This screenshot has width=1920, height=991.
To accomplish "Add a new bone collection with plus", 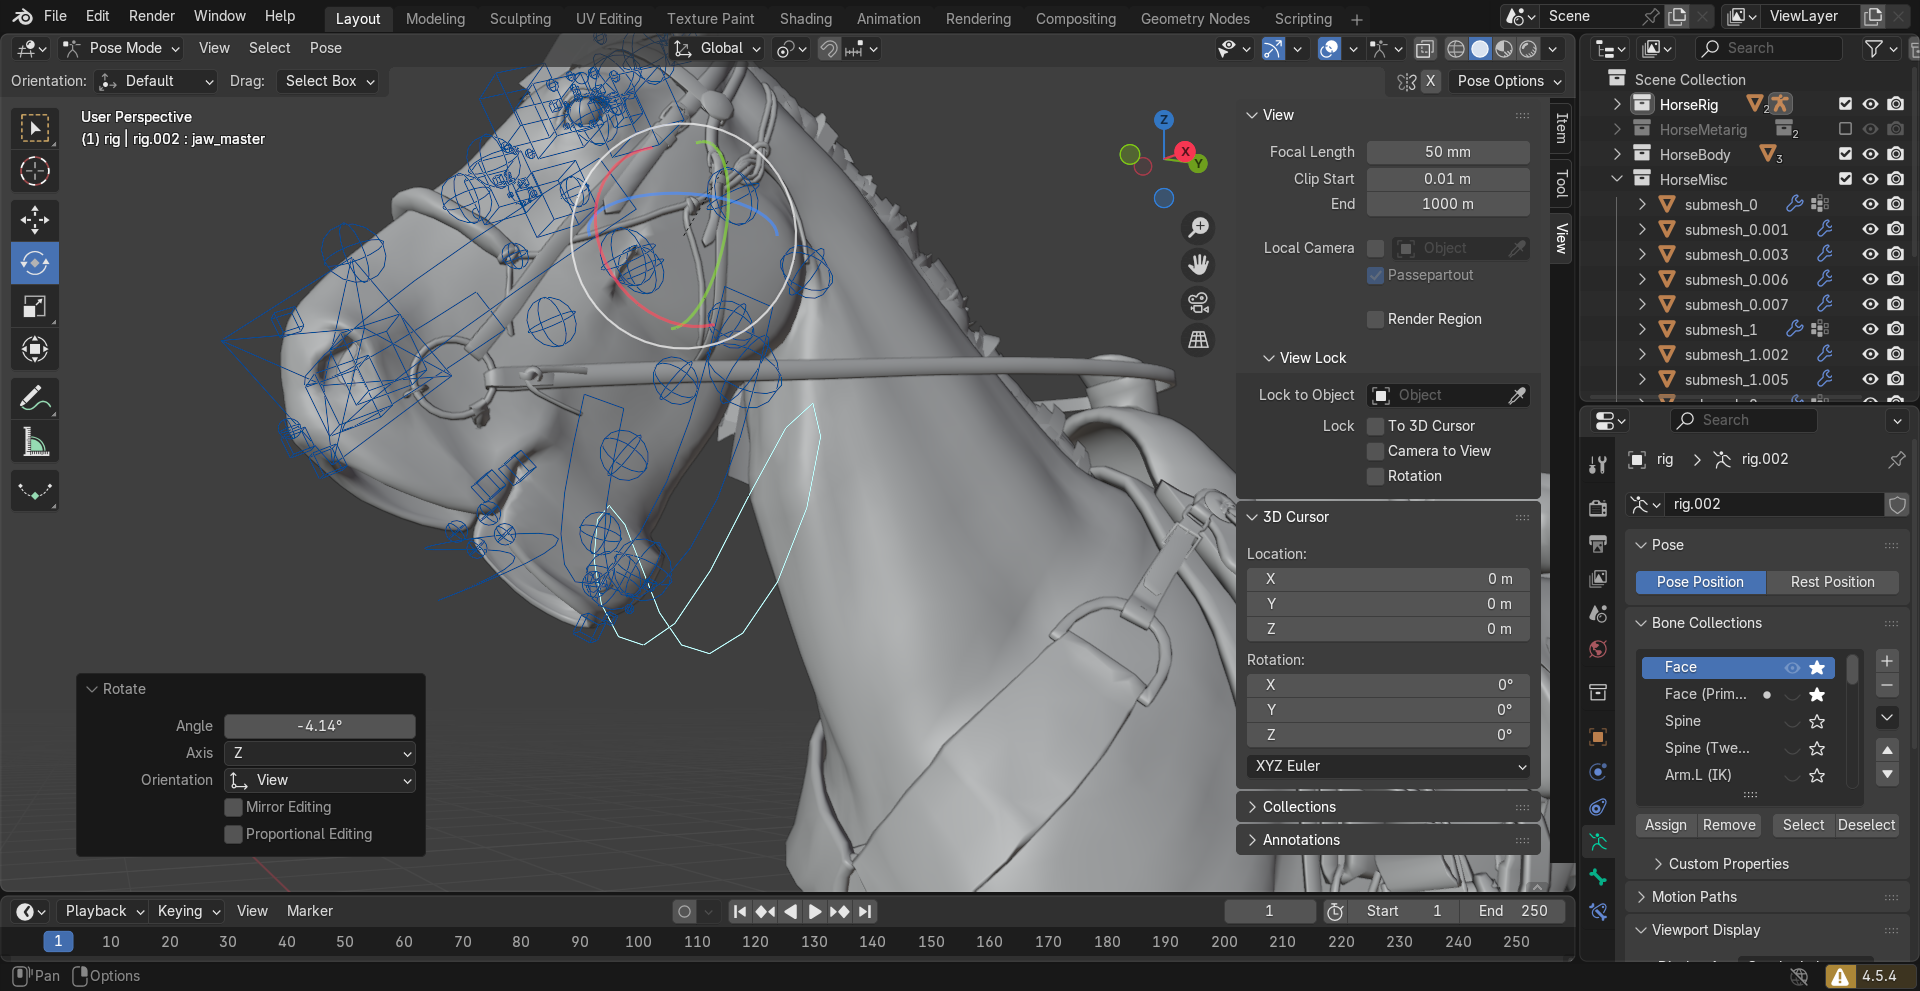I will click(x=1887, y=661).
